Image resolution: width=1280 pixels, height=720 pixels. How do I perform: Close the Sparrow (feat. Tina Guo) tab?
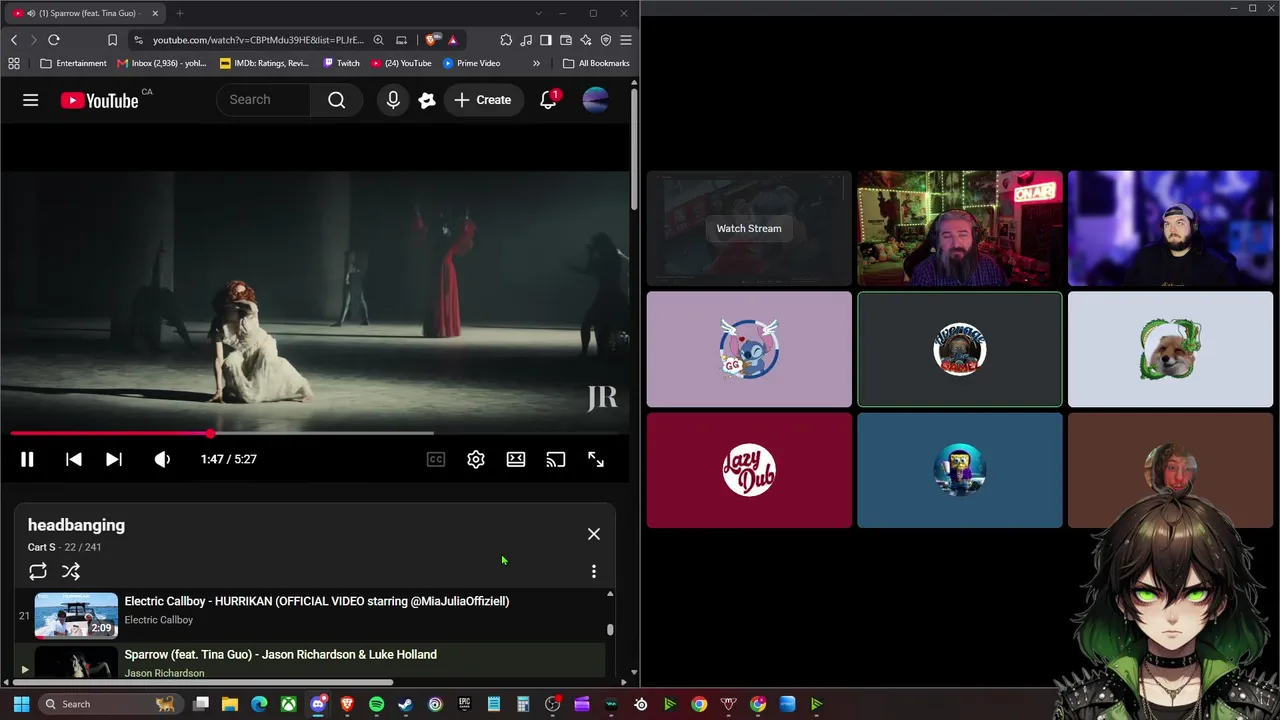(x=155, y=13)
